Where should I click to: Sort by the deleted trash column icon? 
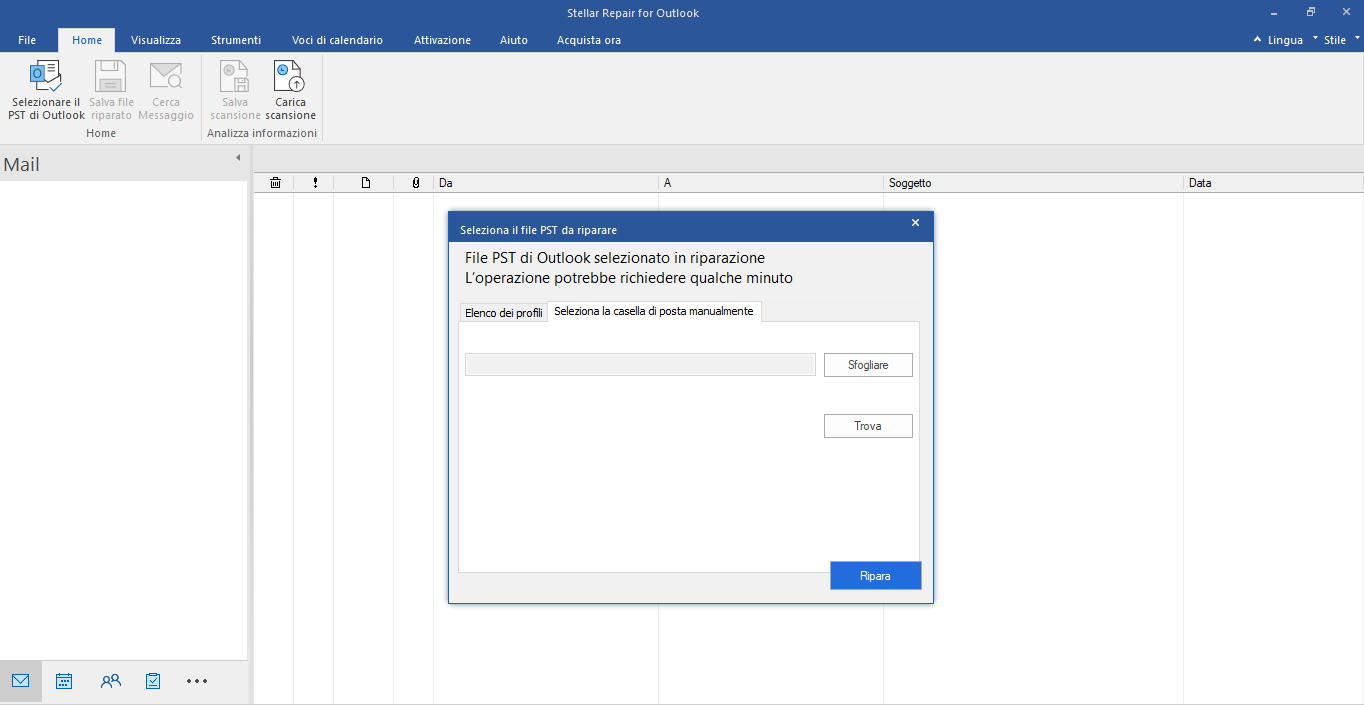[x=276, y=183]
